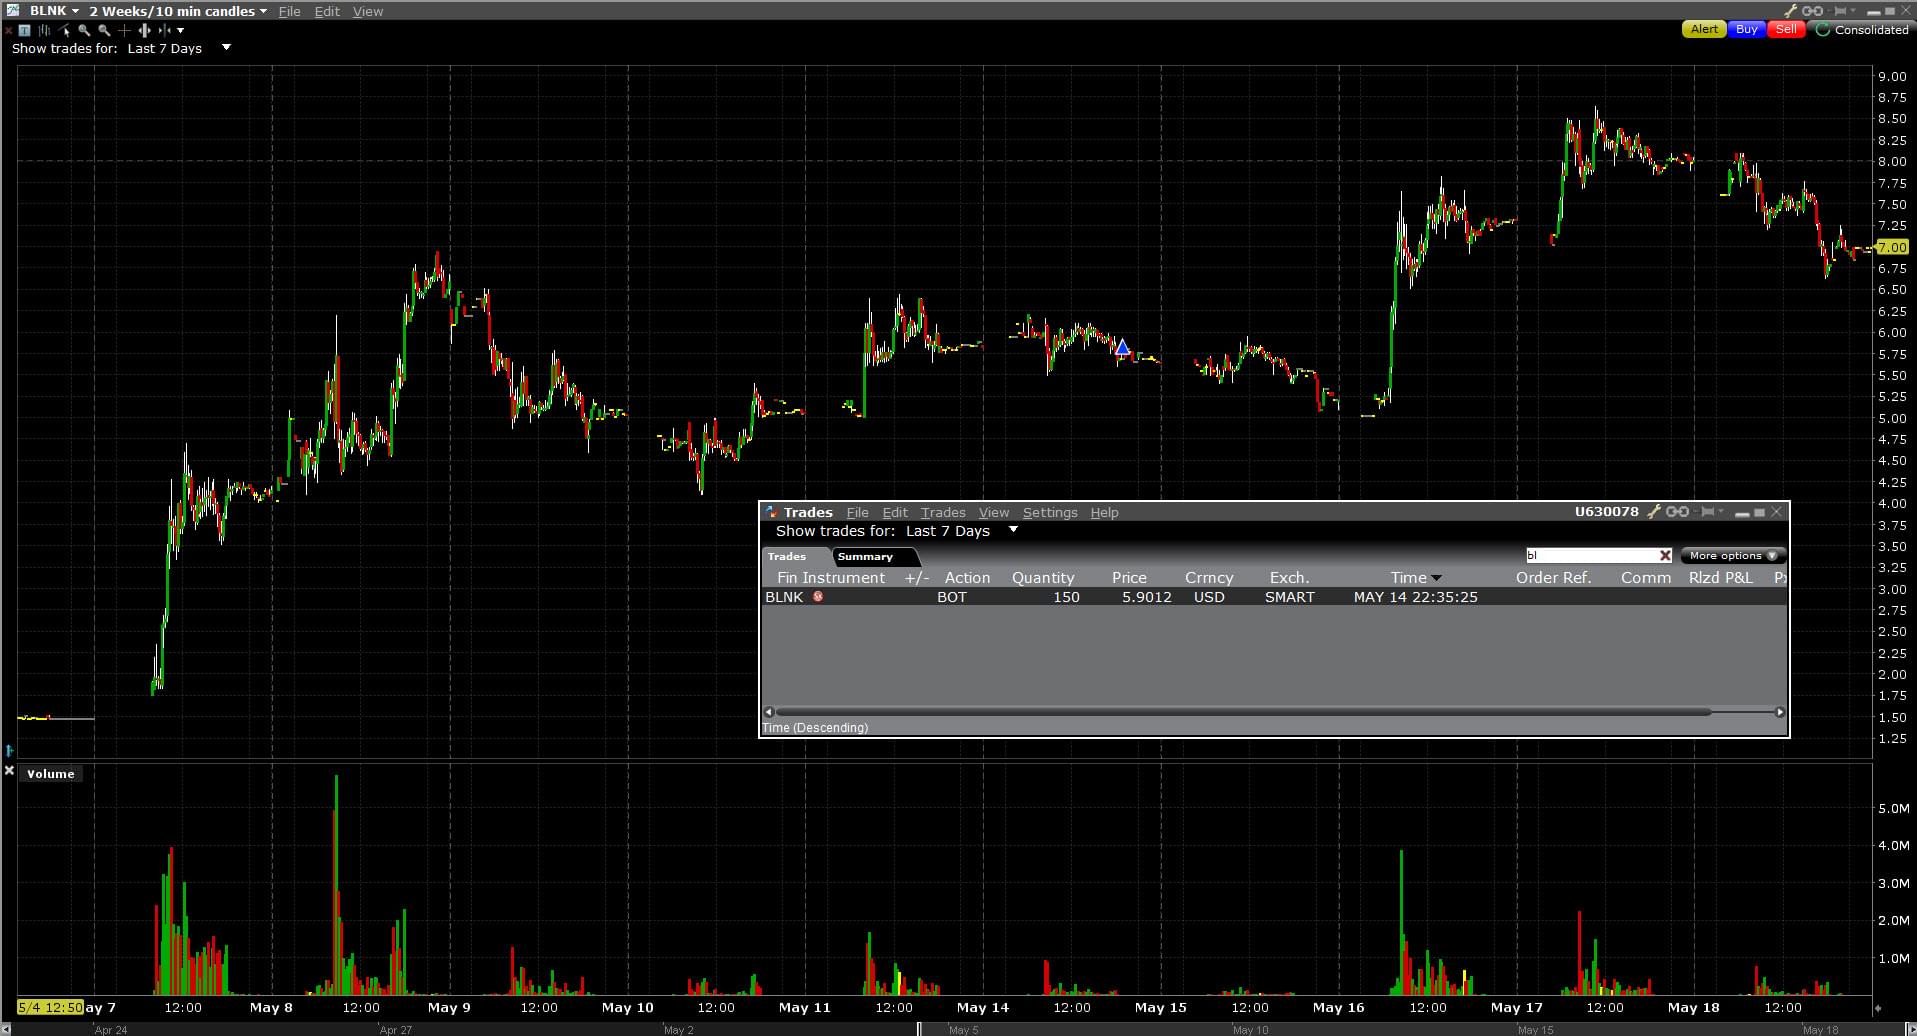
Task: Click the narrow bar spacing icon
Action: [164, 30]
